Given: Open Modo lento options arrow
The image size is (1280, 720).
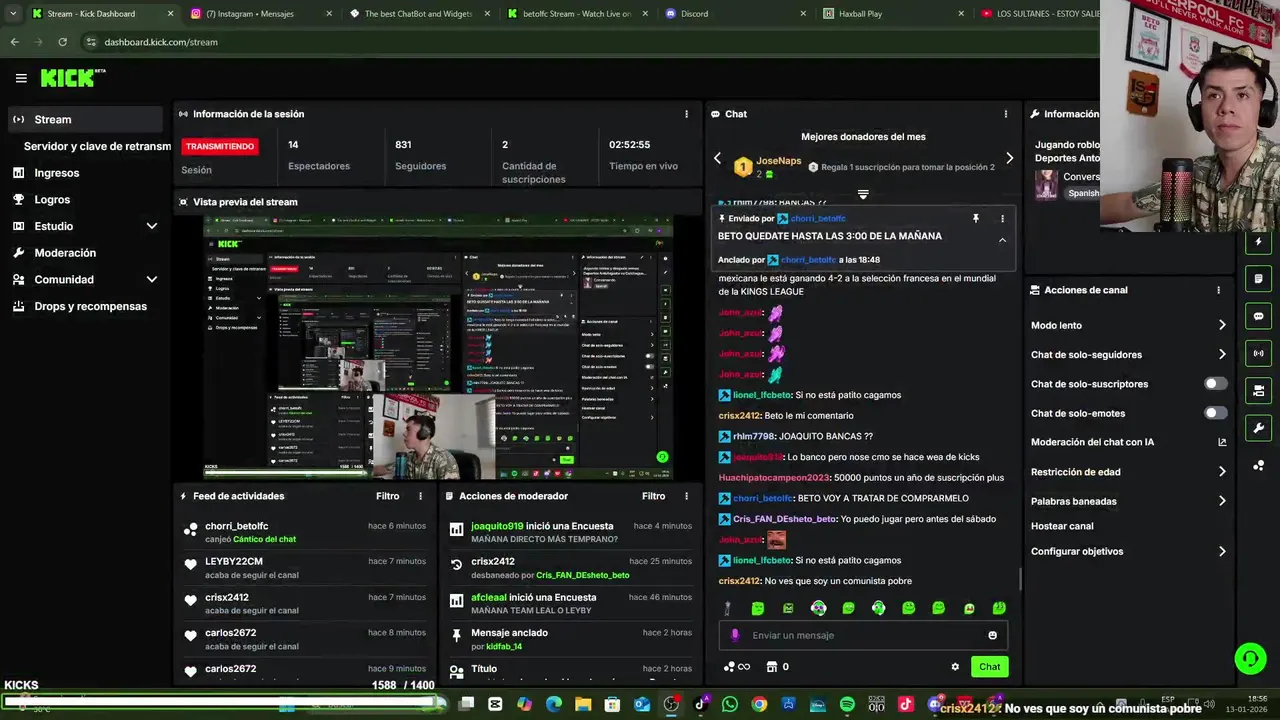Looking at the screenshot, I should 1222,325.
